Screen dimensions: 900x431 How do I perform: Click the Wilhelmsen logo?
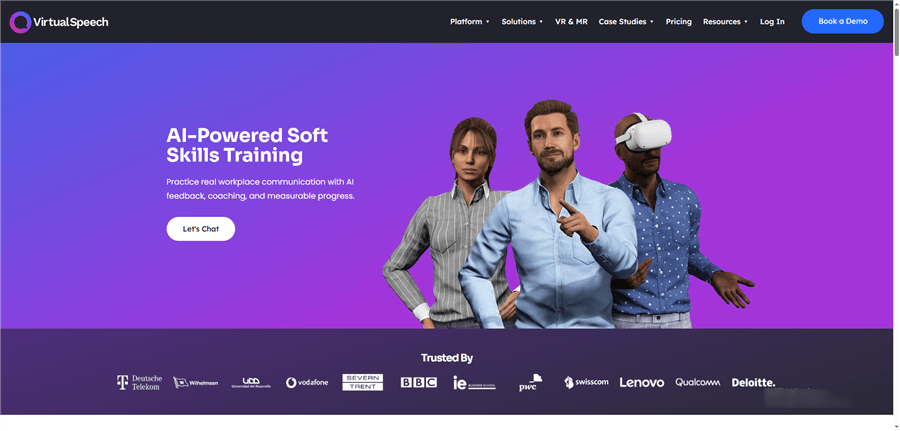[196, 382]
